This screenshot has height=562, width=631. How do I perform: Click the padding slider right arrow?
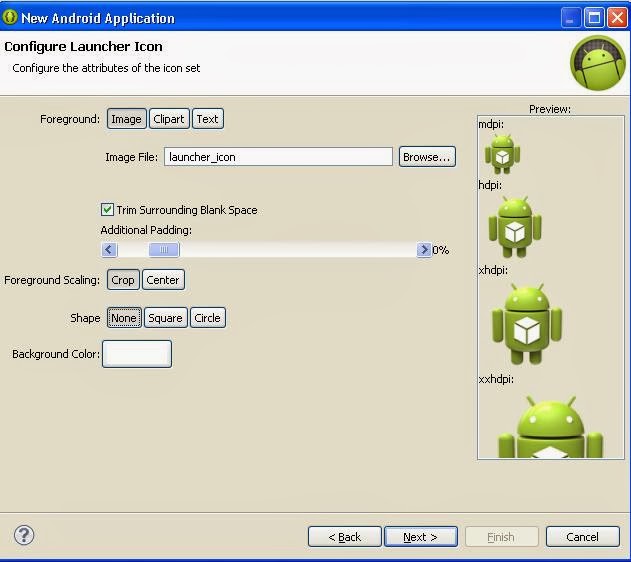point(424,250)
